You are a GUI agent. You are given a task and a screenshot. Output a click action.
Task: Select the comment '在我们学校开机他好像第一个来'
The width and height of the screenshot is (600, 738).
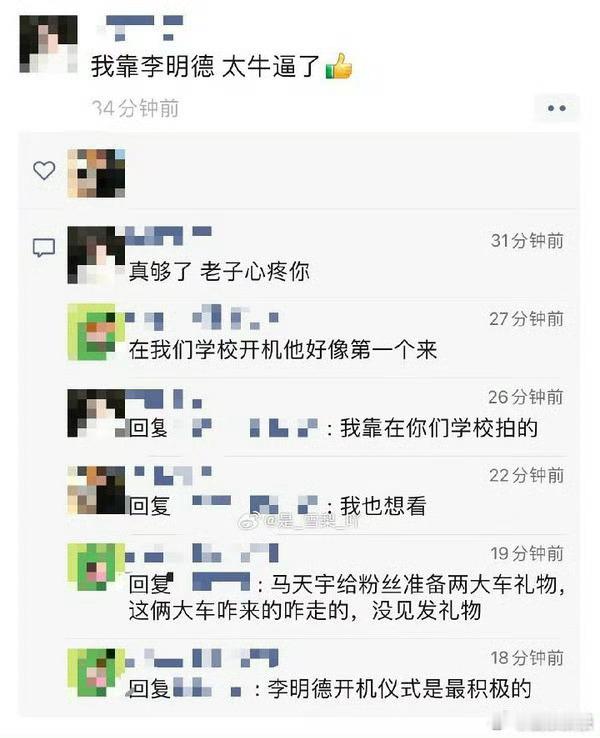(x=283, y=350)
